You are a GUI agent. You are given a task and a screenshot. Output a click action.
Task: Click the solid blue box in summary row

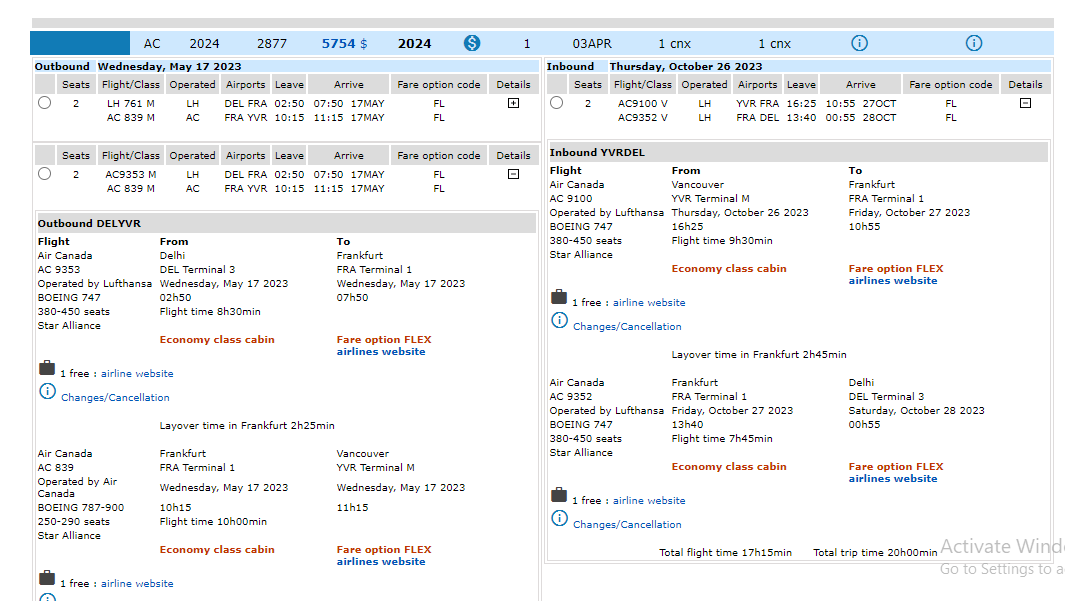pyautogui.click(x=80, y=43)
